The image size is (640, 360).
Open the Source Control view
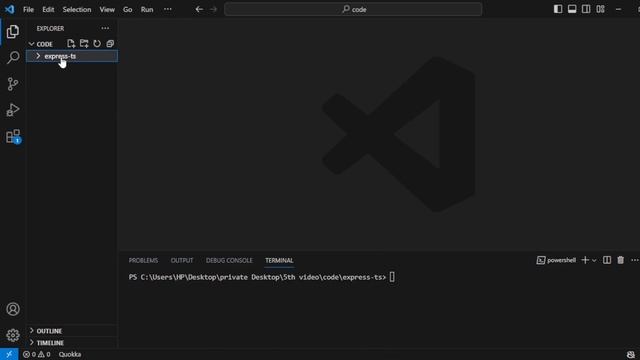coord(13,84)
